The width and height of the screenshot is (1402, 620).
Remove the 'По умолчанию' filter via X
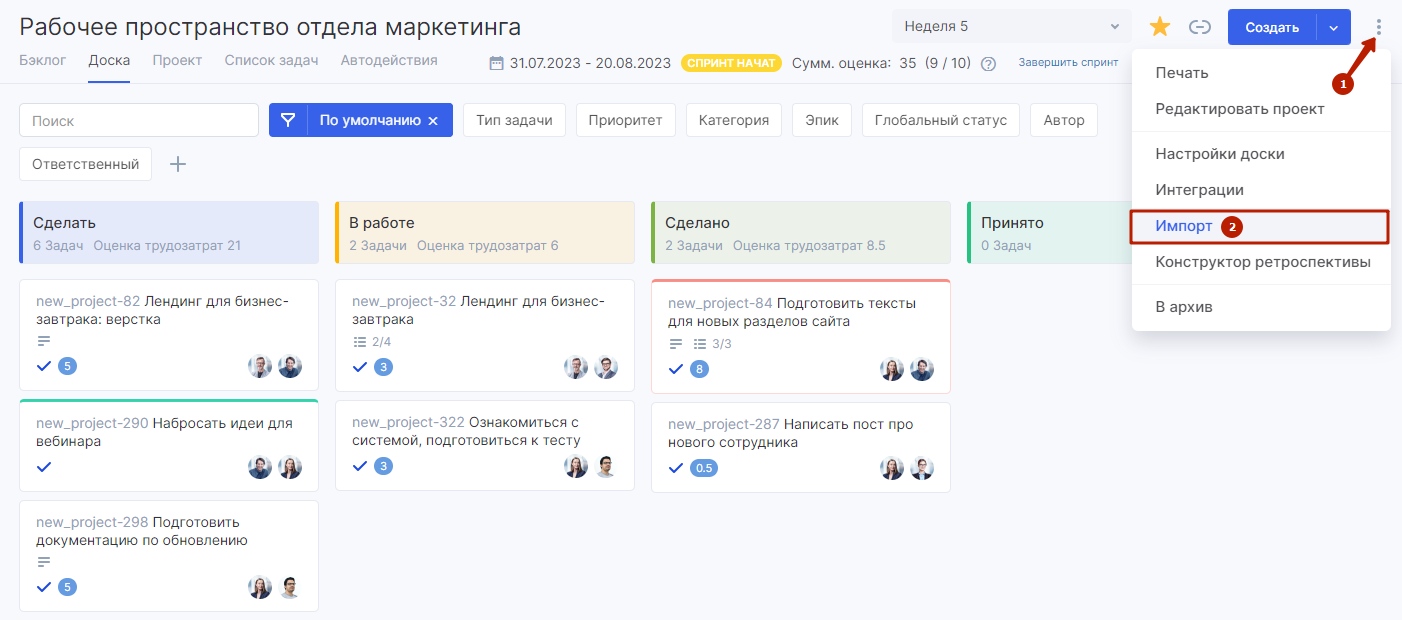pyautogui.click(x=433, y=120)
